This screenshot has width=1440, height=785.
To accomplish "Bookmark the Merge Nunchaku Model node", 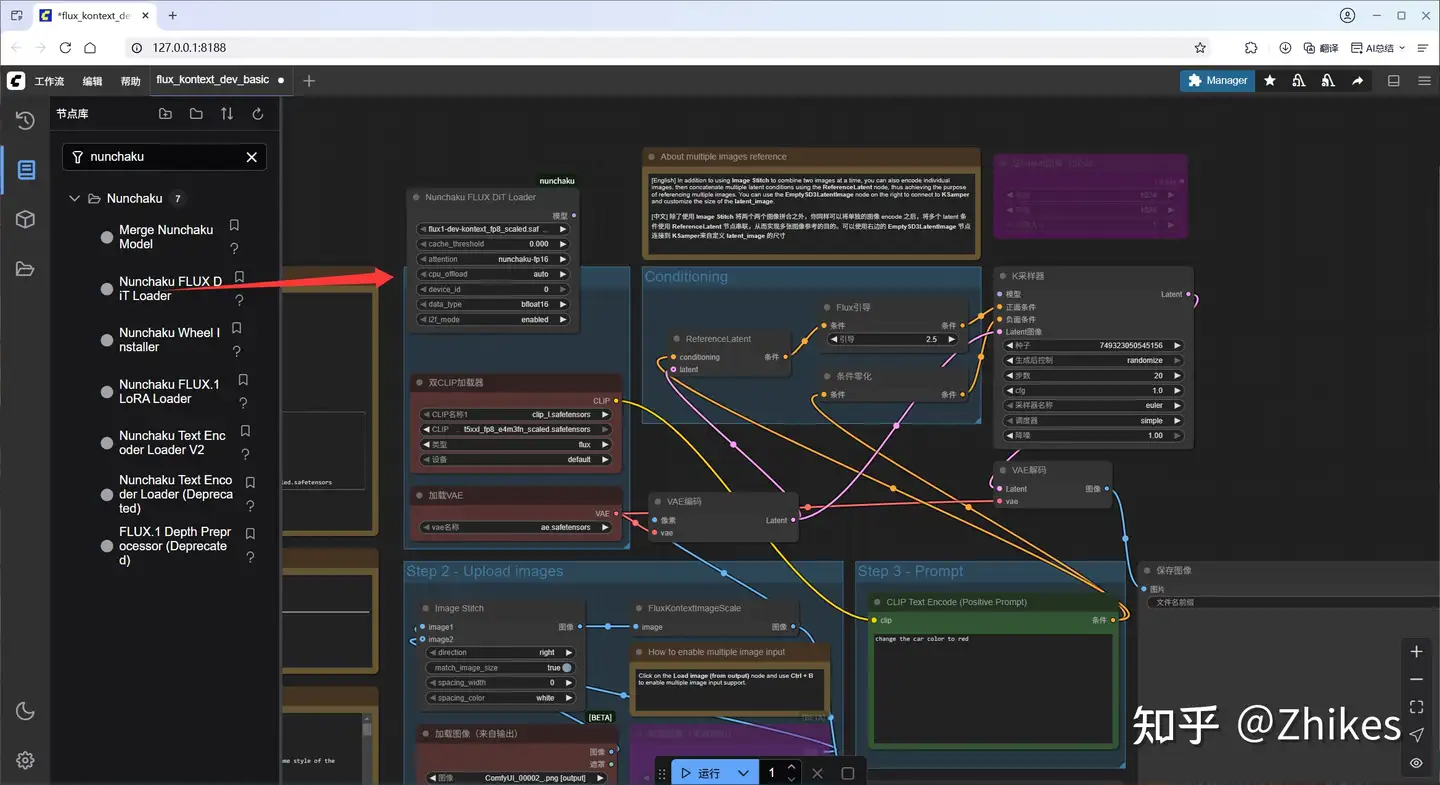I will [x=234, y=226].
